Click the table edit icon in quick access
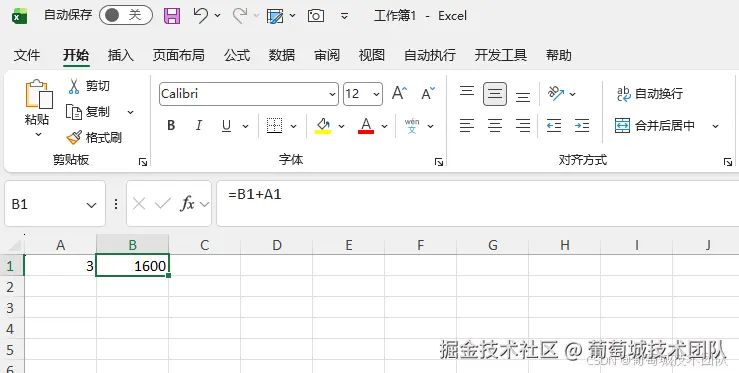739x373 pixels. point(275,16)
